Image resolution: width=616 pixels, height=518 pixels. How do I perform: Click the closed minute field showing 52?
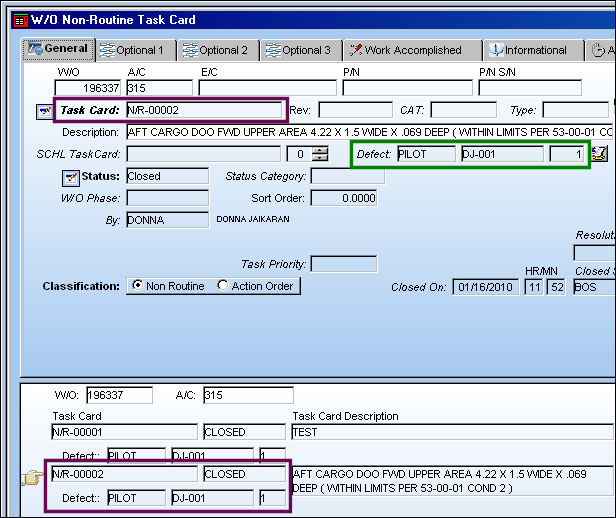tap(557, 287)
